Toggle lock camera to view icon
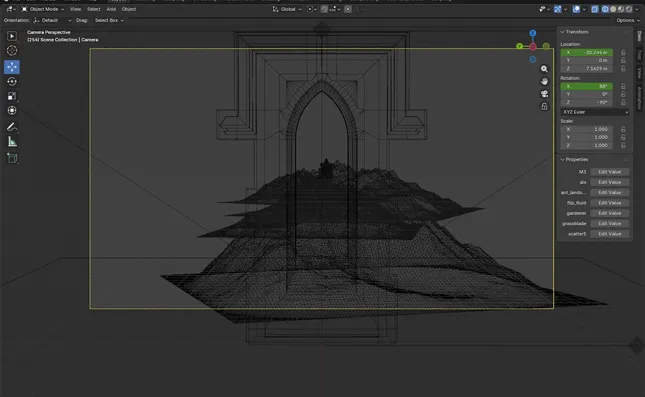 [x=544, y=107]
